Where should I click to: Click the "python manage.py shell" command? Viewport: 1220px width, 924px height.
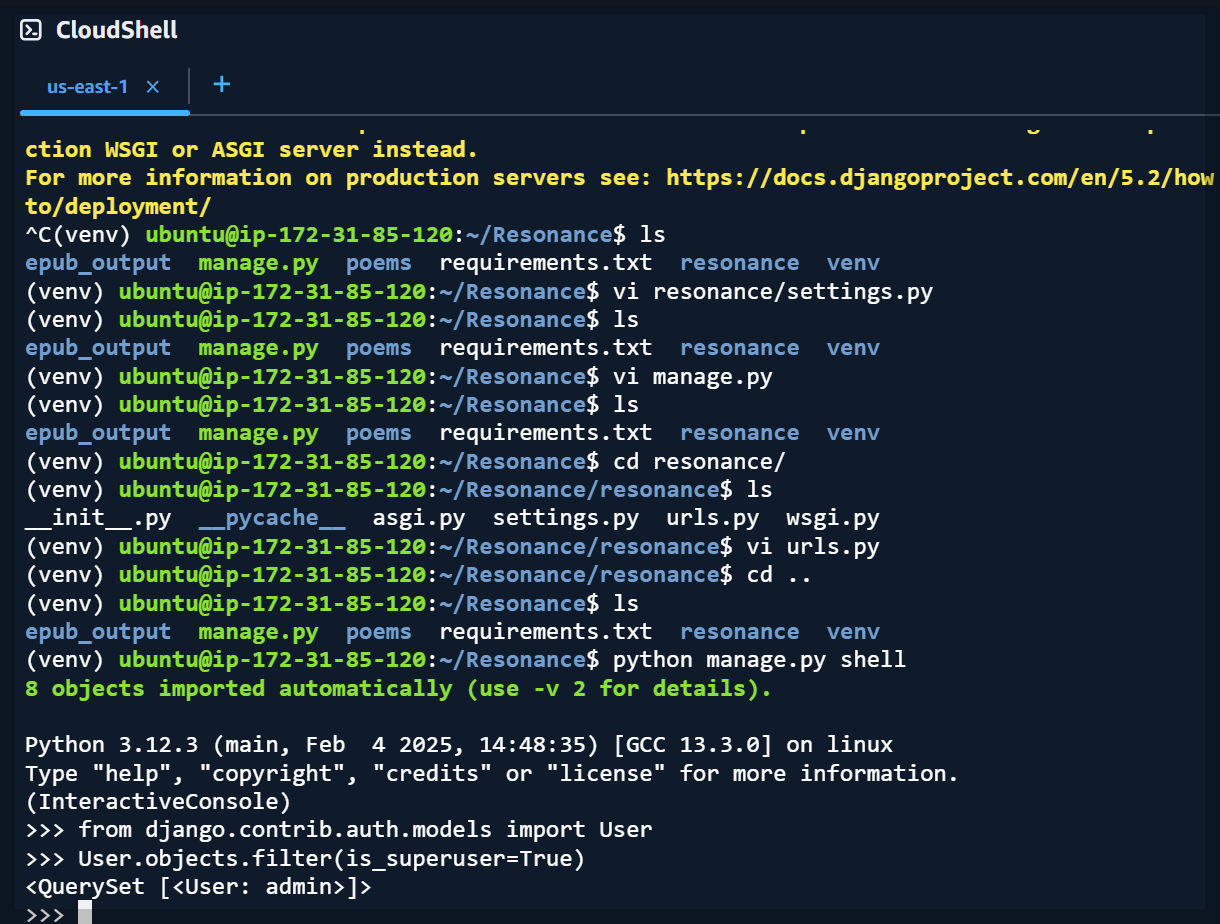(759, 660)
